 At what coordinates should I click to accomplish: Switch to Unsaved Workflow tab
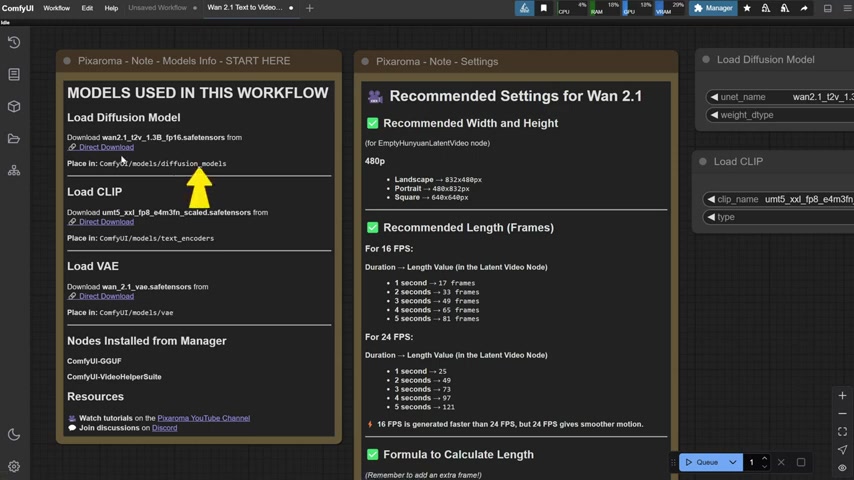[157, 8]
